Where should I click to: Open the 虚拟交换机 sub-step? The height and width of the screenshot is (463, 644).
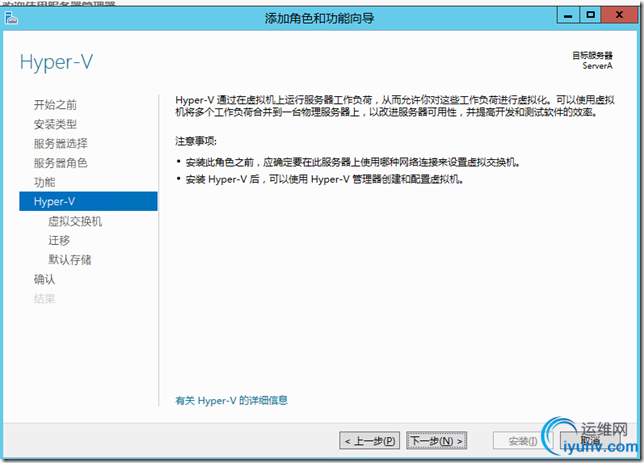[75, 221]
